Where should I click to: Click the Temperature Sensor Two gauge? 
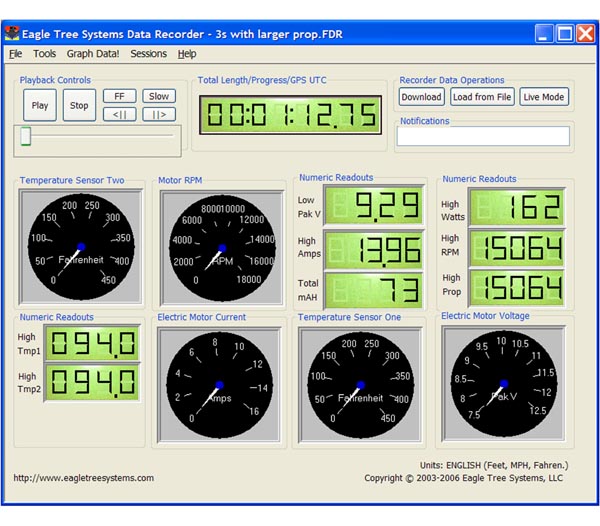81,247
